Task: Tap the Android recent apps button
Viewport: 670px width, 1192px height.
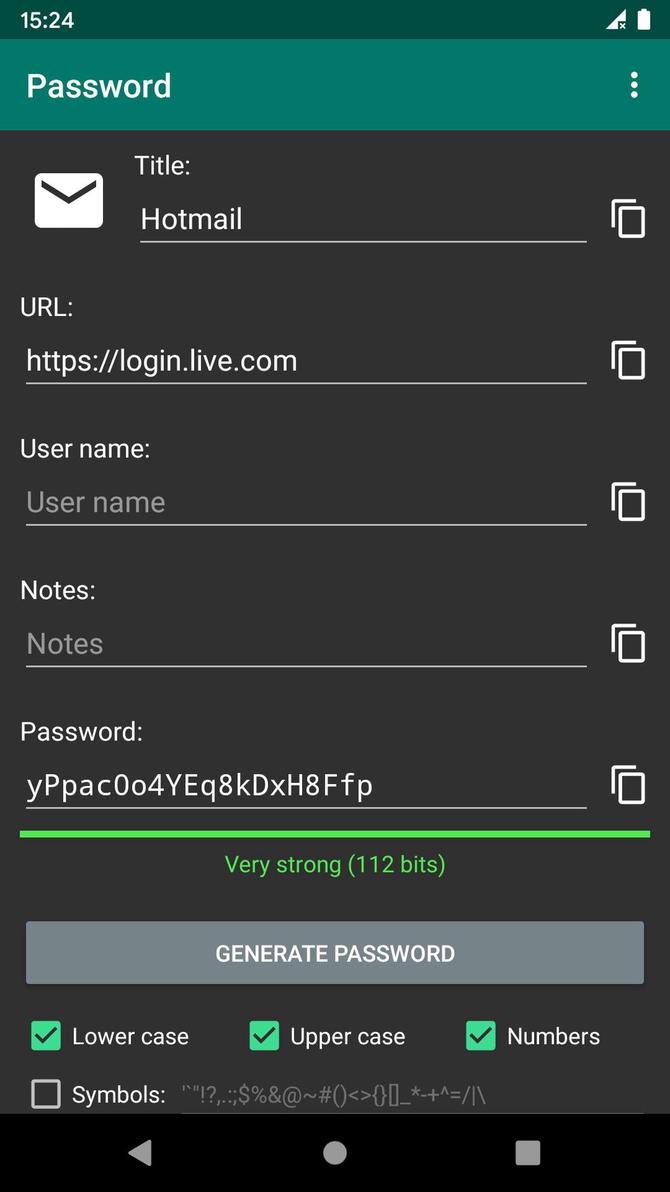Action: pyautogui.click(x=527, y=1152)
